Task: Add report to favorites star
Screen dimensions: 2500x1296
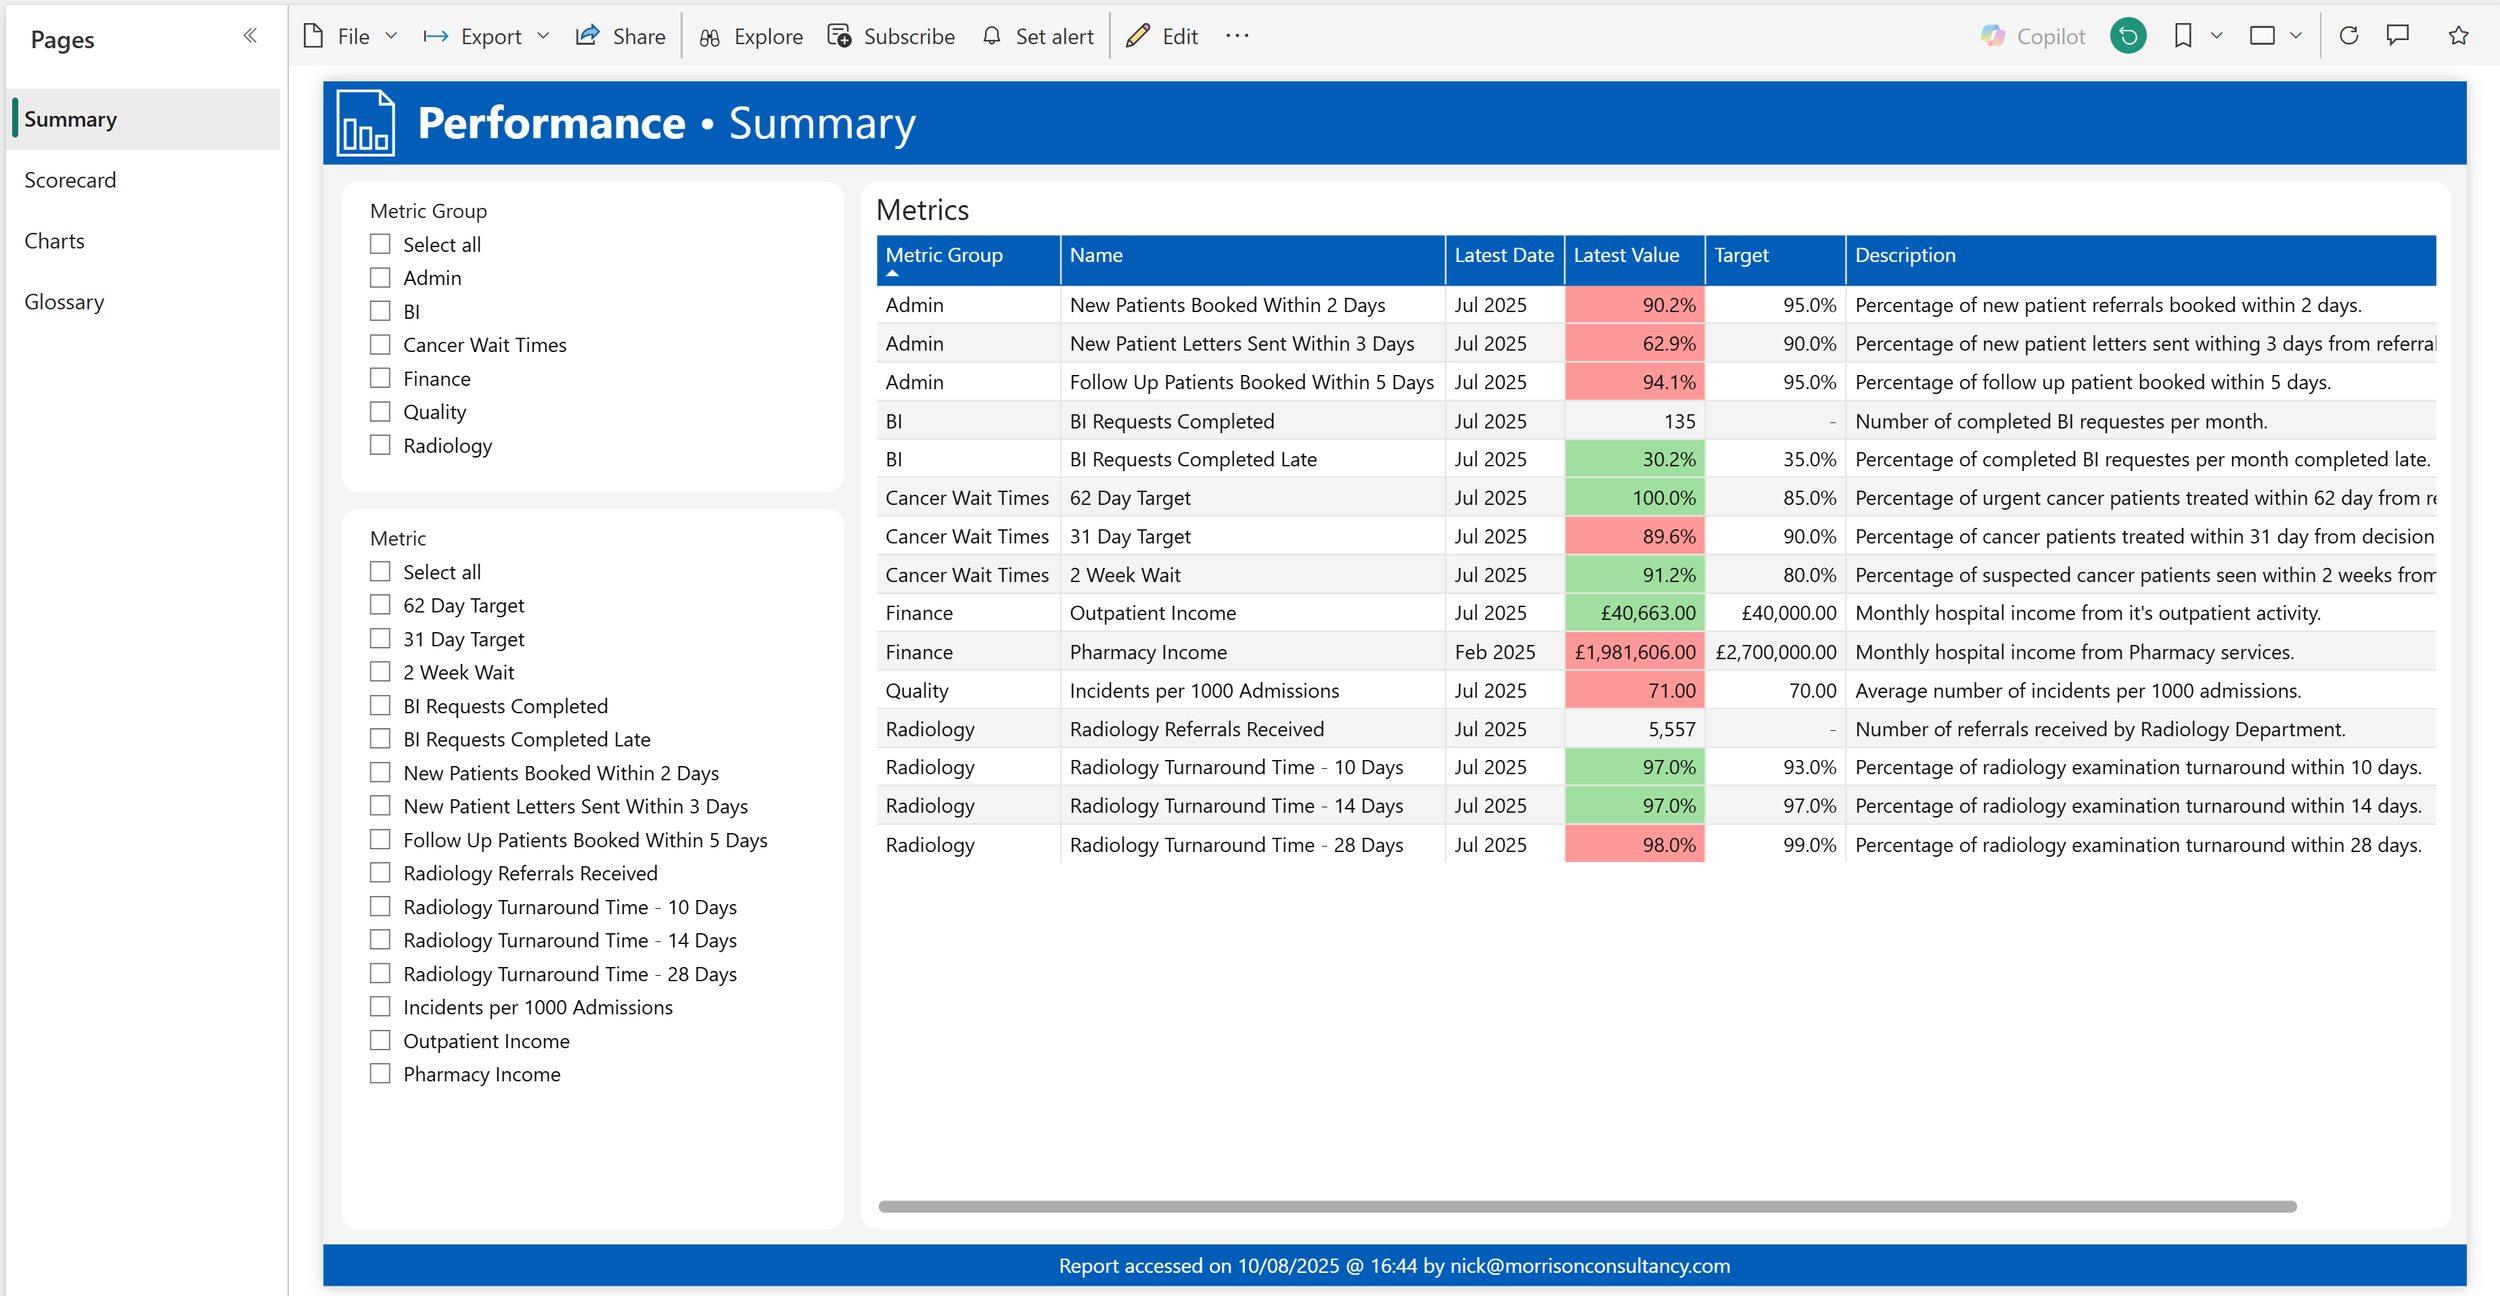Action: (x=2459, y=36)
